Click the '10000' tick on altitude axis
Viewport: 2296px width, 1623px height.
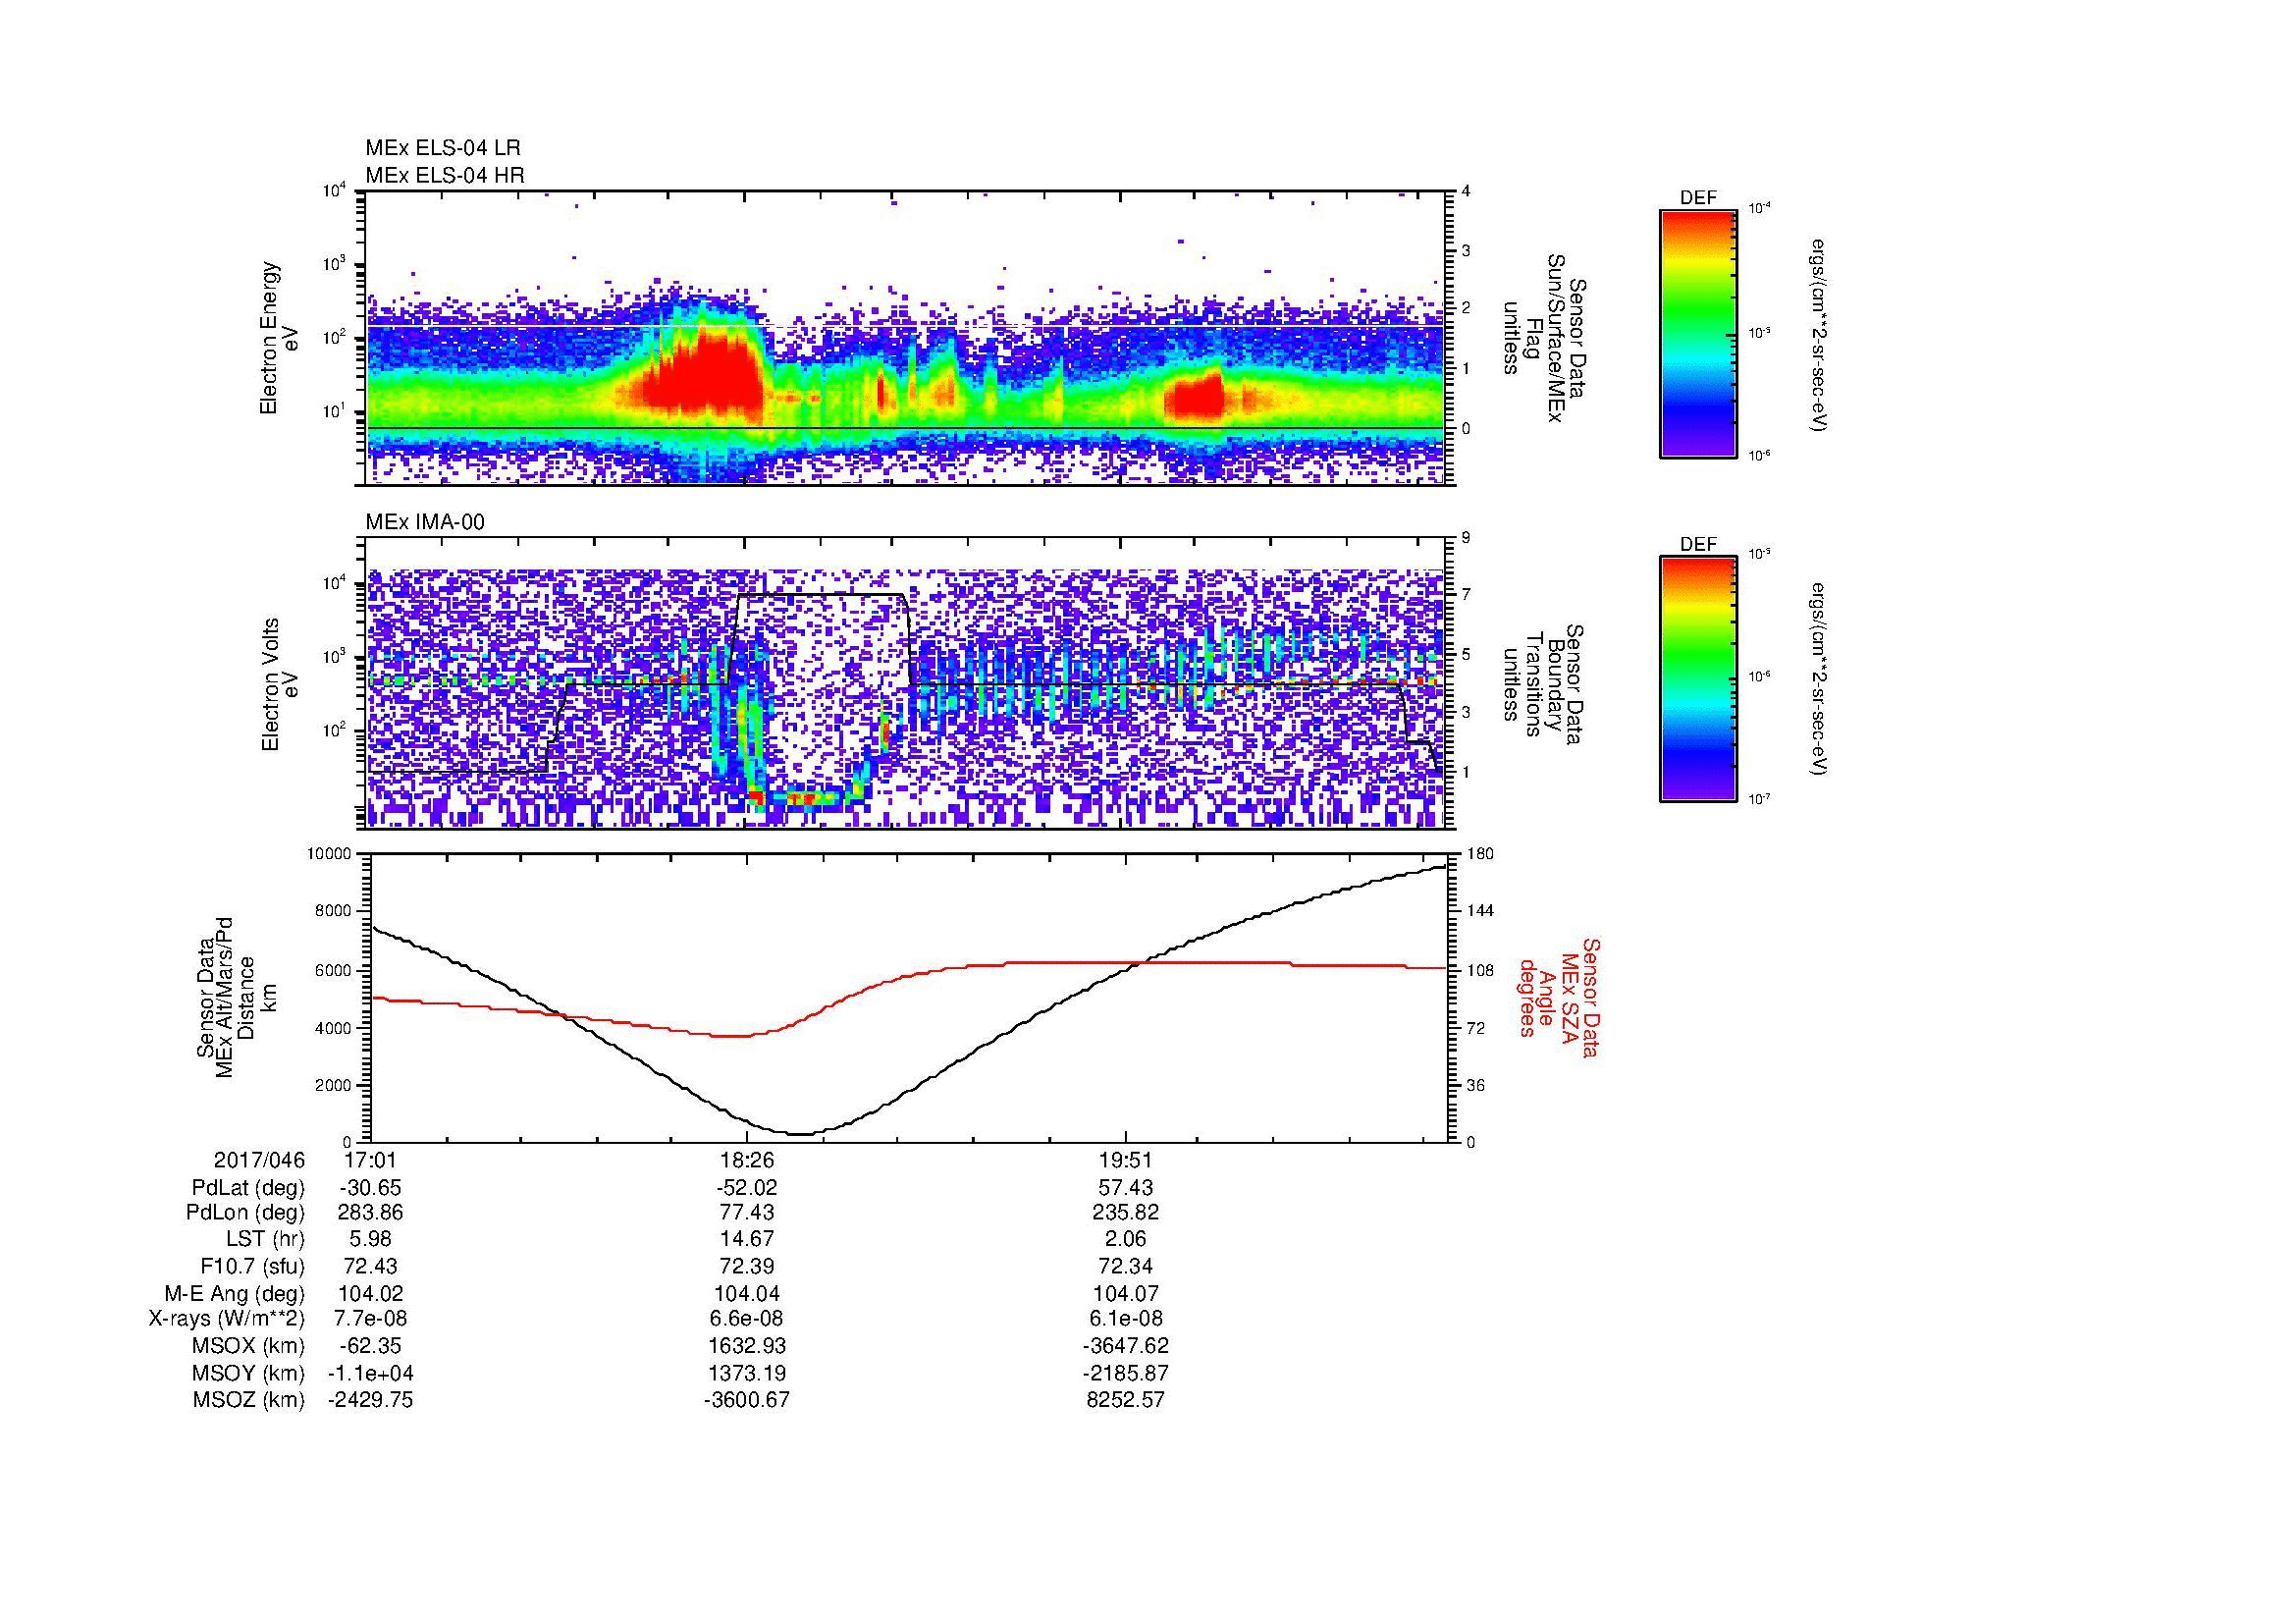330,854
